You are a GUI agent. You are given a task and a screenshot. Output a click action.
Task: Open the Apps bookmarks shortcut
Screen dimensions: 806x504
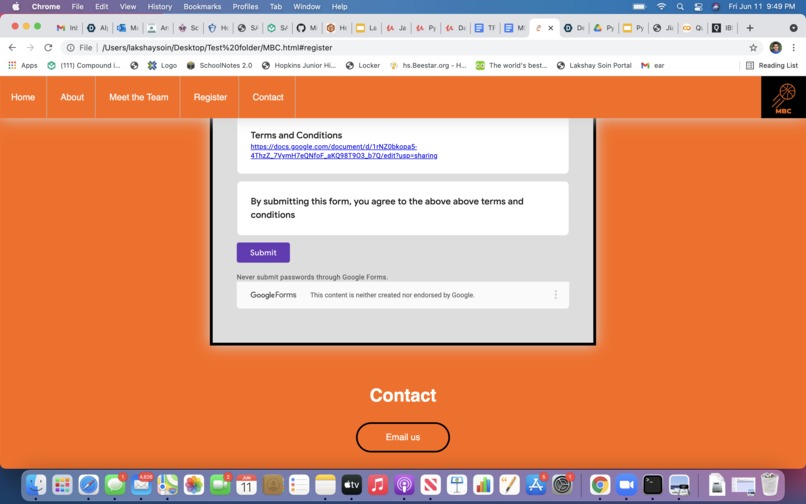pyautogui.click(x=23, y=65)
